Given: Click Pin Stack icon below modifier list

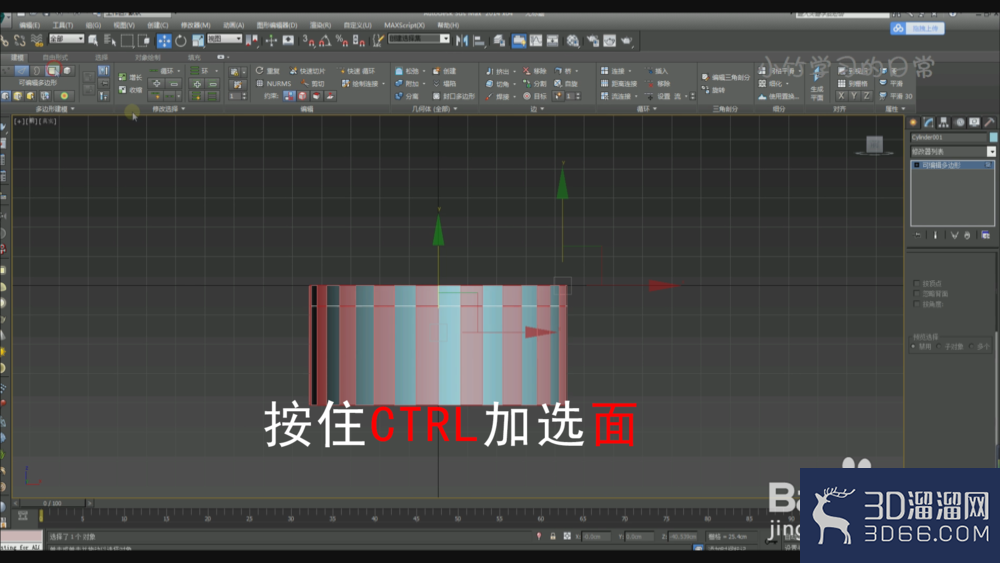Looking at the screenshot, I should coord(918,235).
